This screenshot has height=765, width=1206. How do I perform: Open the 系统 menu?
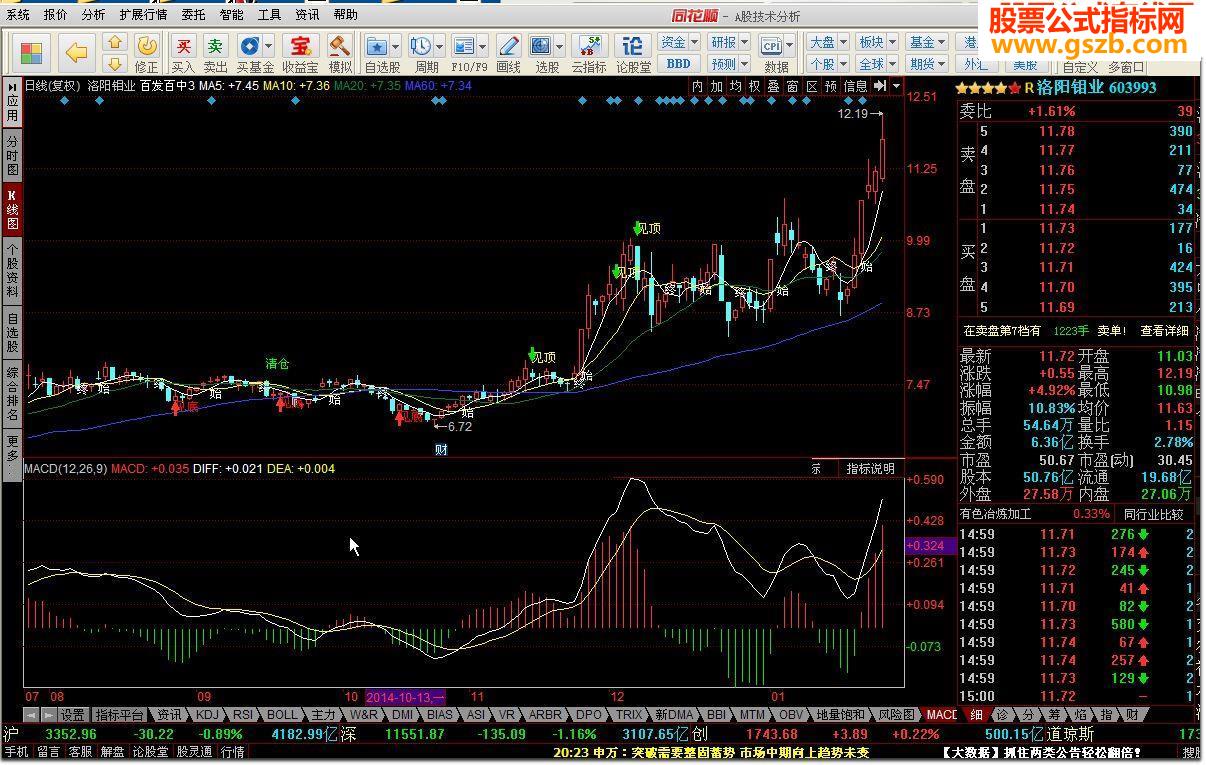pyautogui.click(x=18, y=15)
